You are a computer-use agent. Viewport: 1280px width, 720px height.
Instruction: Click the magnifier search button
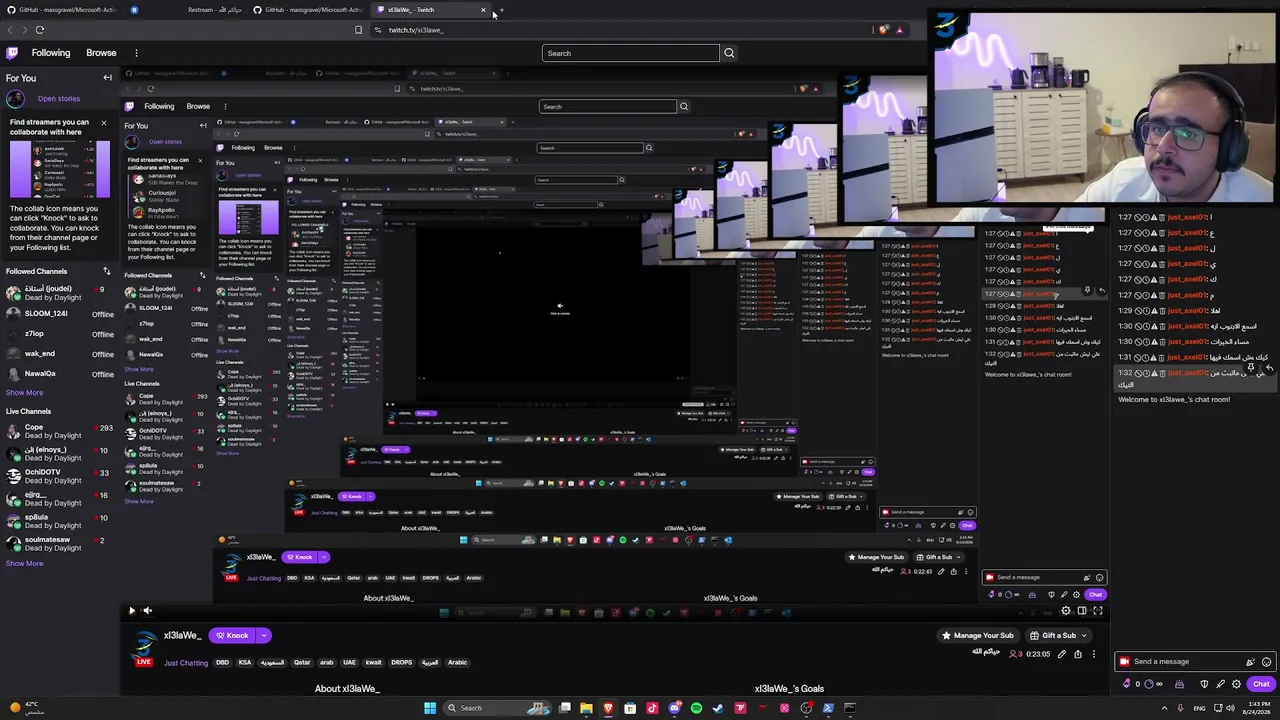729,53
